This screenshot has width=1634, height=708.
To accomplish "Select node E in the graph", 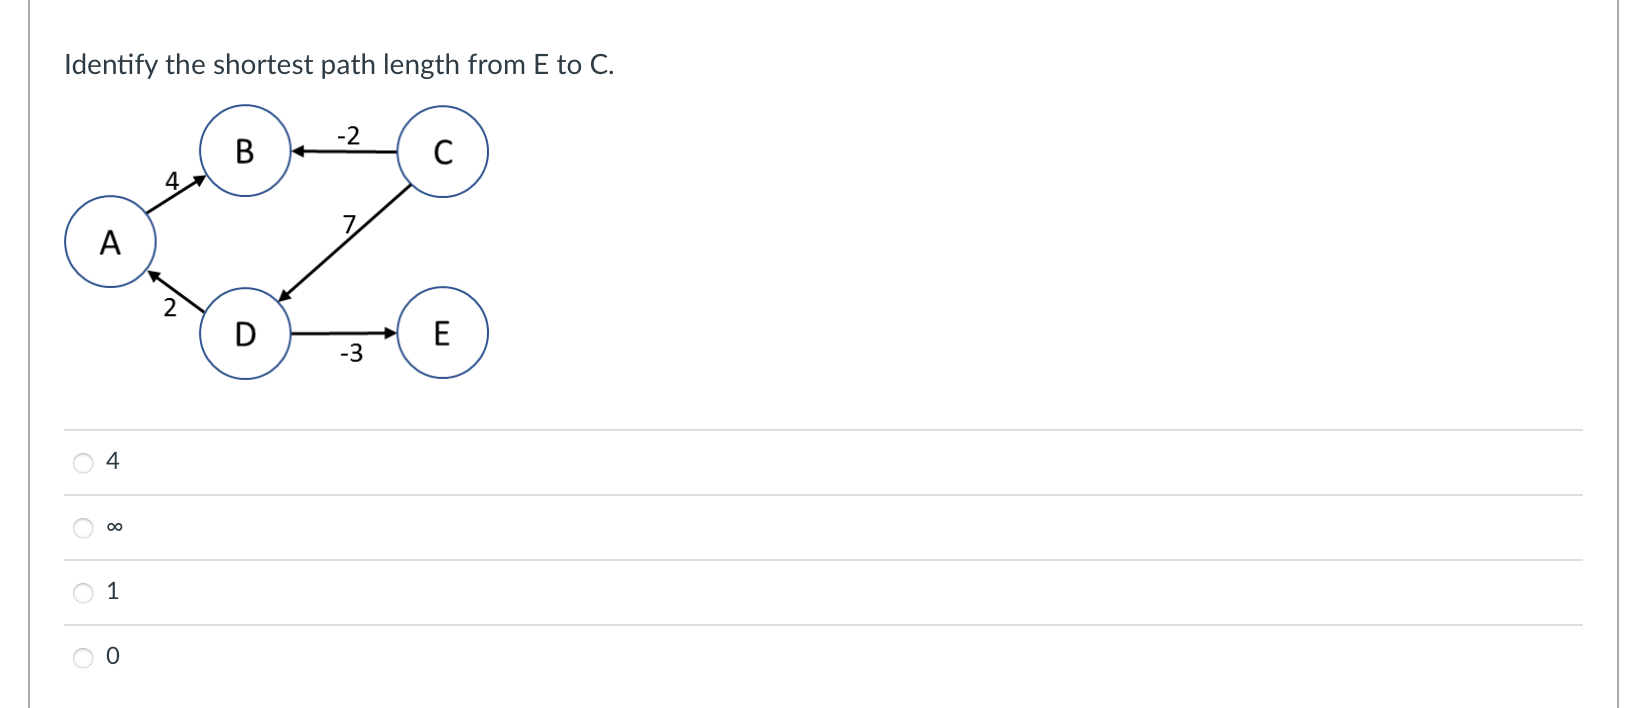I will [x=443, y=333].
